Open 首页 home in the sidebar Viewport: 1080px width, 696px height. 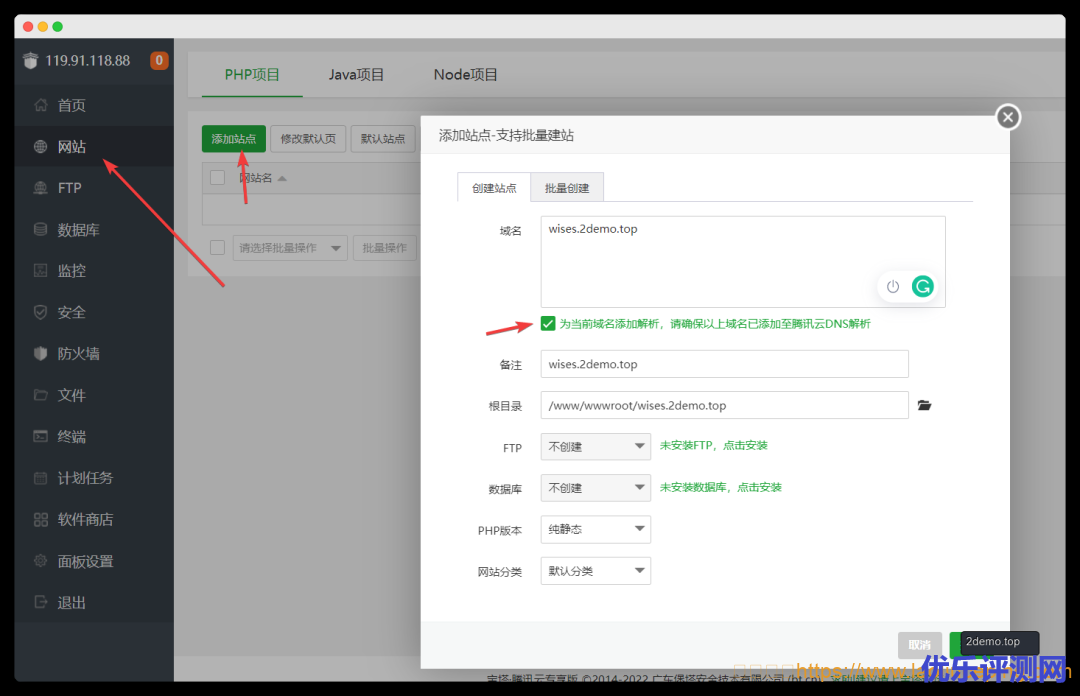71,105
